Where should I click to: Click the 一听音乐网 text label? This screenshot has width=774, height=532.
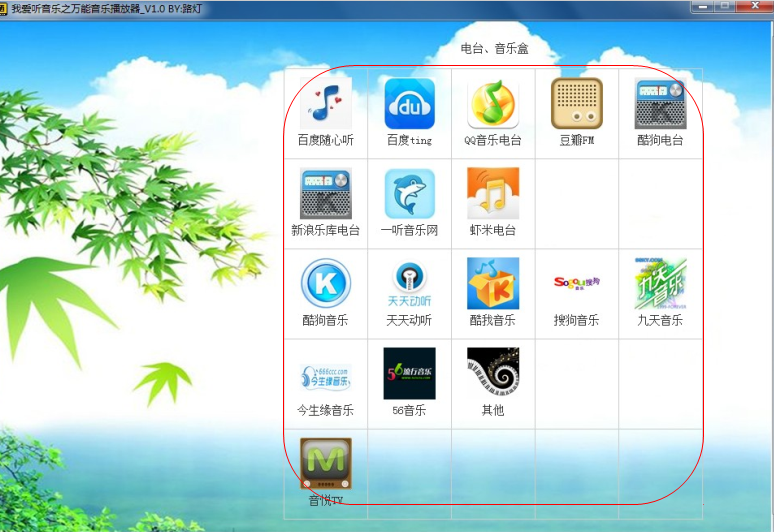(409, 230)
